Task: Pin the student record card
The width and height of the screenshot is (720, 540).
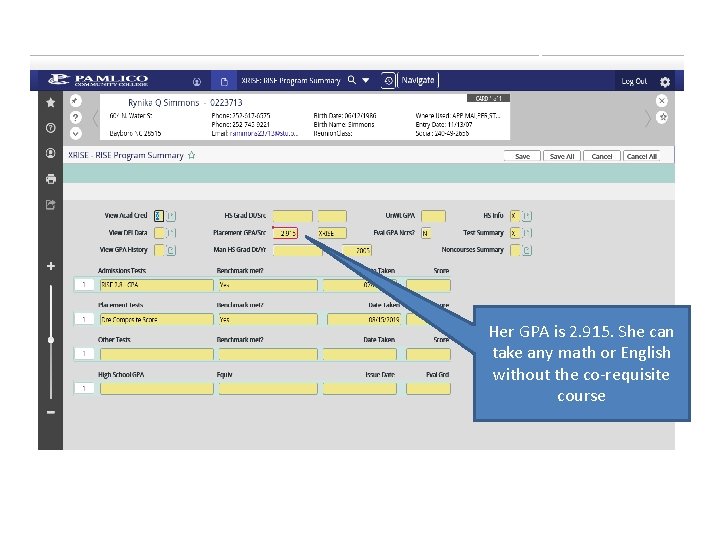Action: click(x=75, y=101)
